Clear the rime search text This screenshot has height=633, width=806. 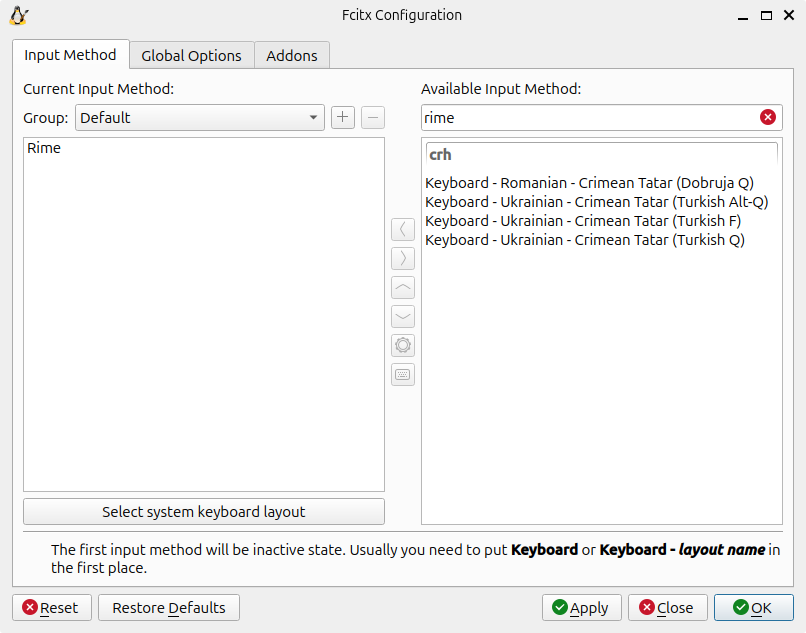(x=768, y=118)
